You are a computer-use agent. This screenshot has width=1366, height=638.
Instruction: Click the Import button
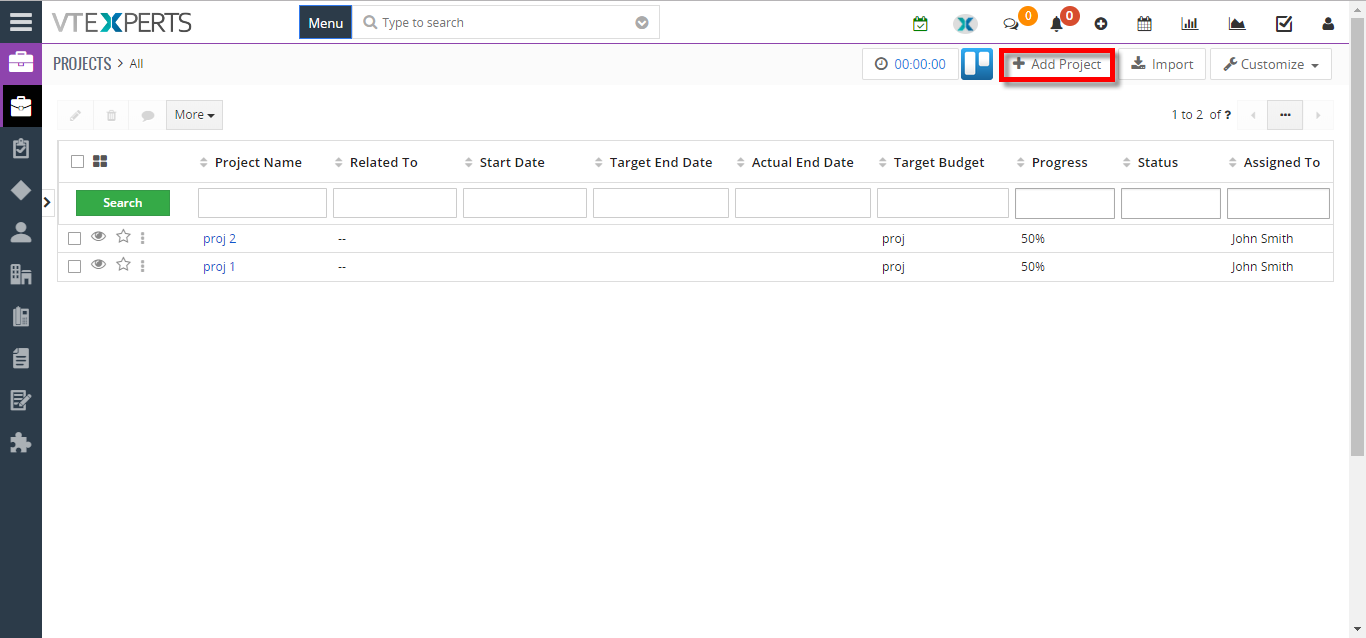tap(1162, 64)
